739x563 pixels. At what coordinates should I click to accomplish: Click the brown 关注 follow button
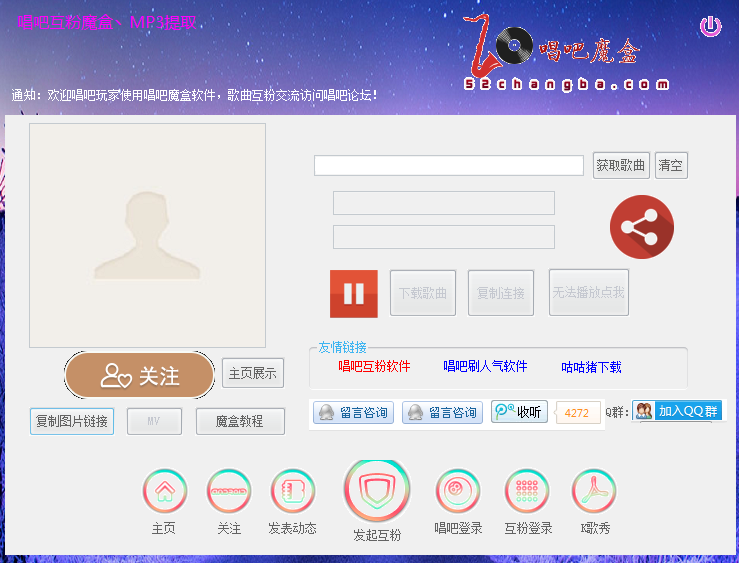(x=140, y=375)
